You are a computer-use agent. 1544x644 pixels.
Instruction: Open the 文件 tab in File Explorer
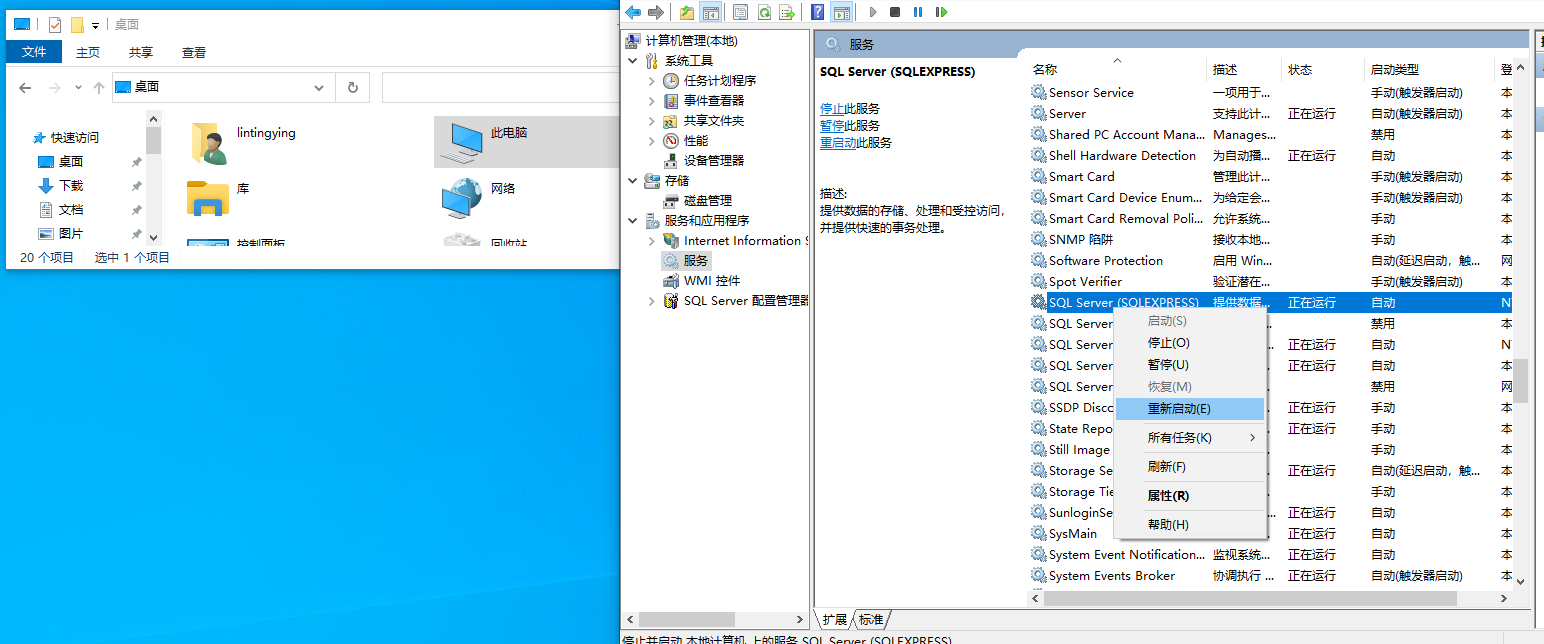point(34,52)
